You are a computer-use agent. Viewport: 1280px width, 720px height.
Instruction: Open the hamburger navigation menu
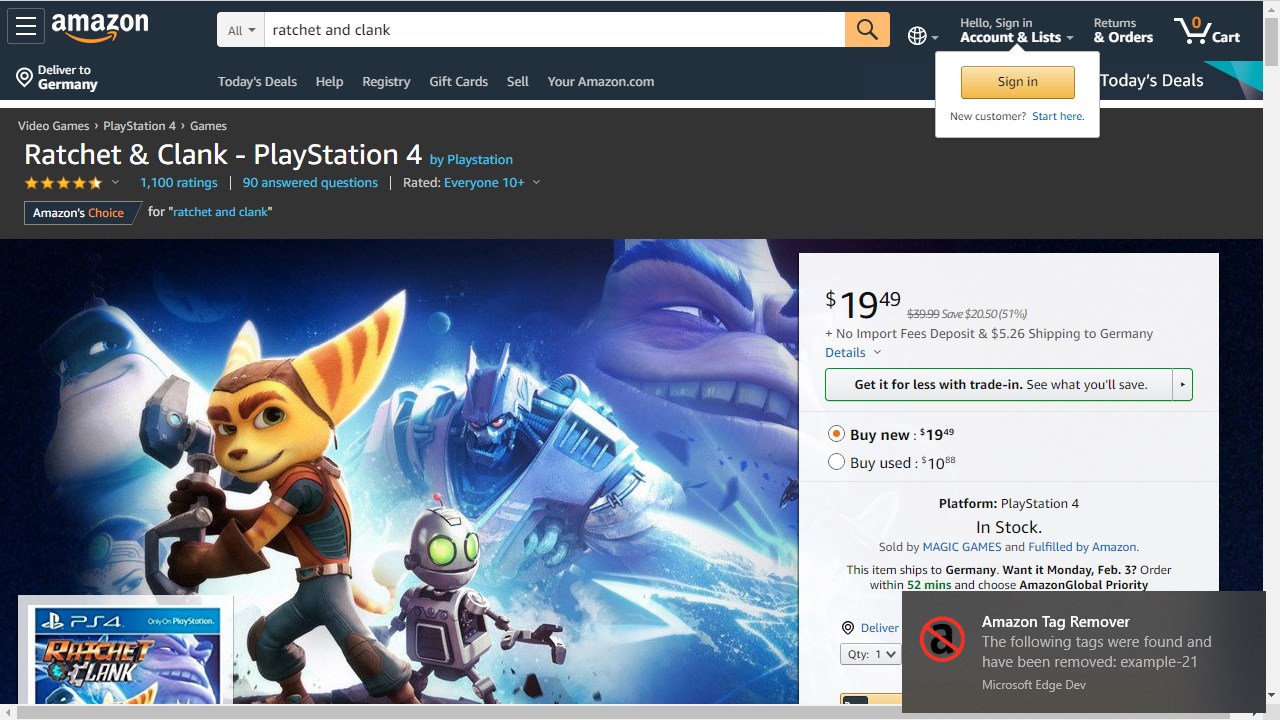pyautogui.click(x=26, y=27)
